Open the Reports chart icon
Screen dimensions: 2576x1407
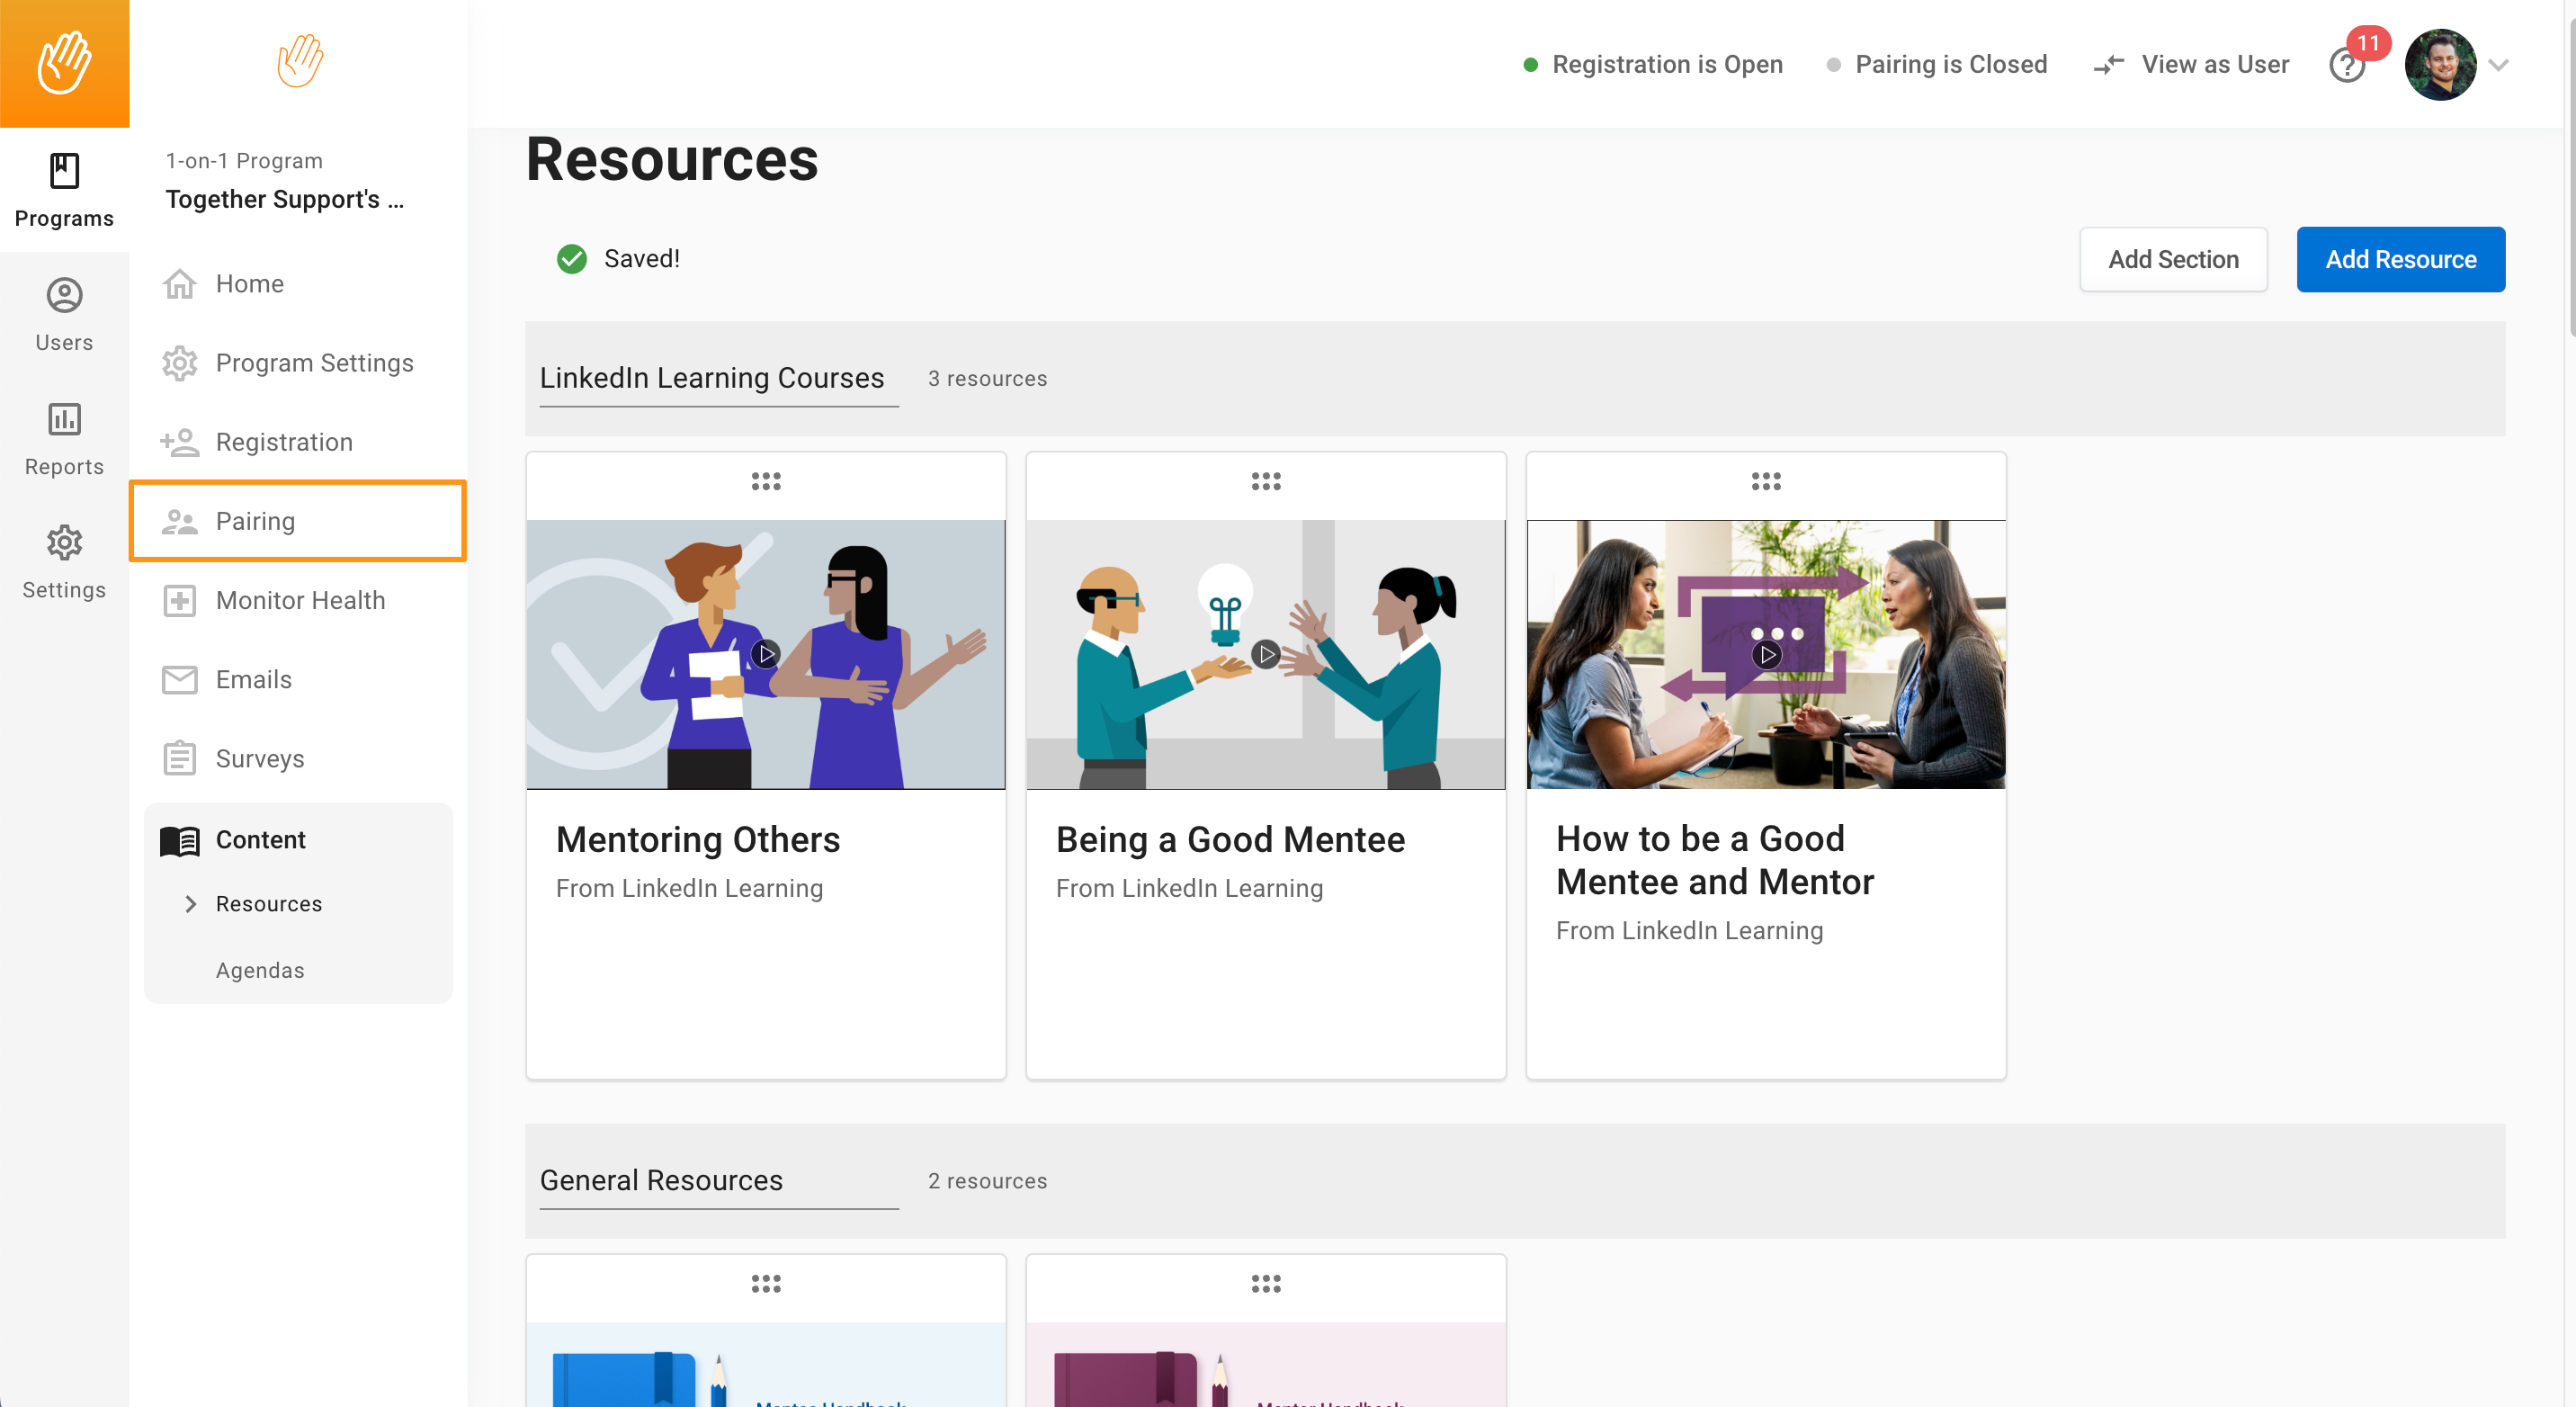tap(64, 419)
